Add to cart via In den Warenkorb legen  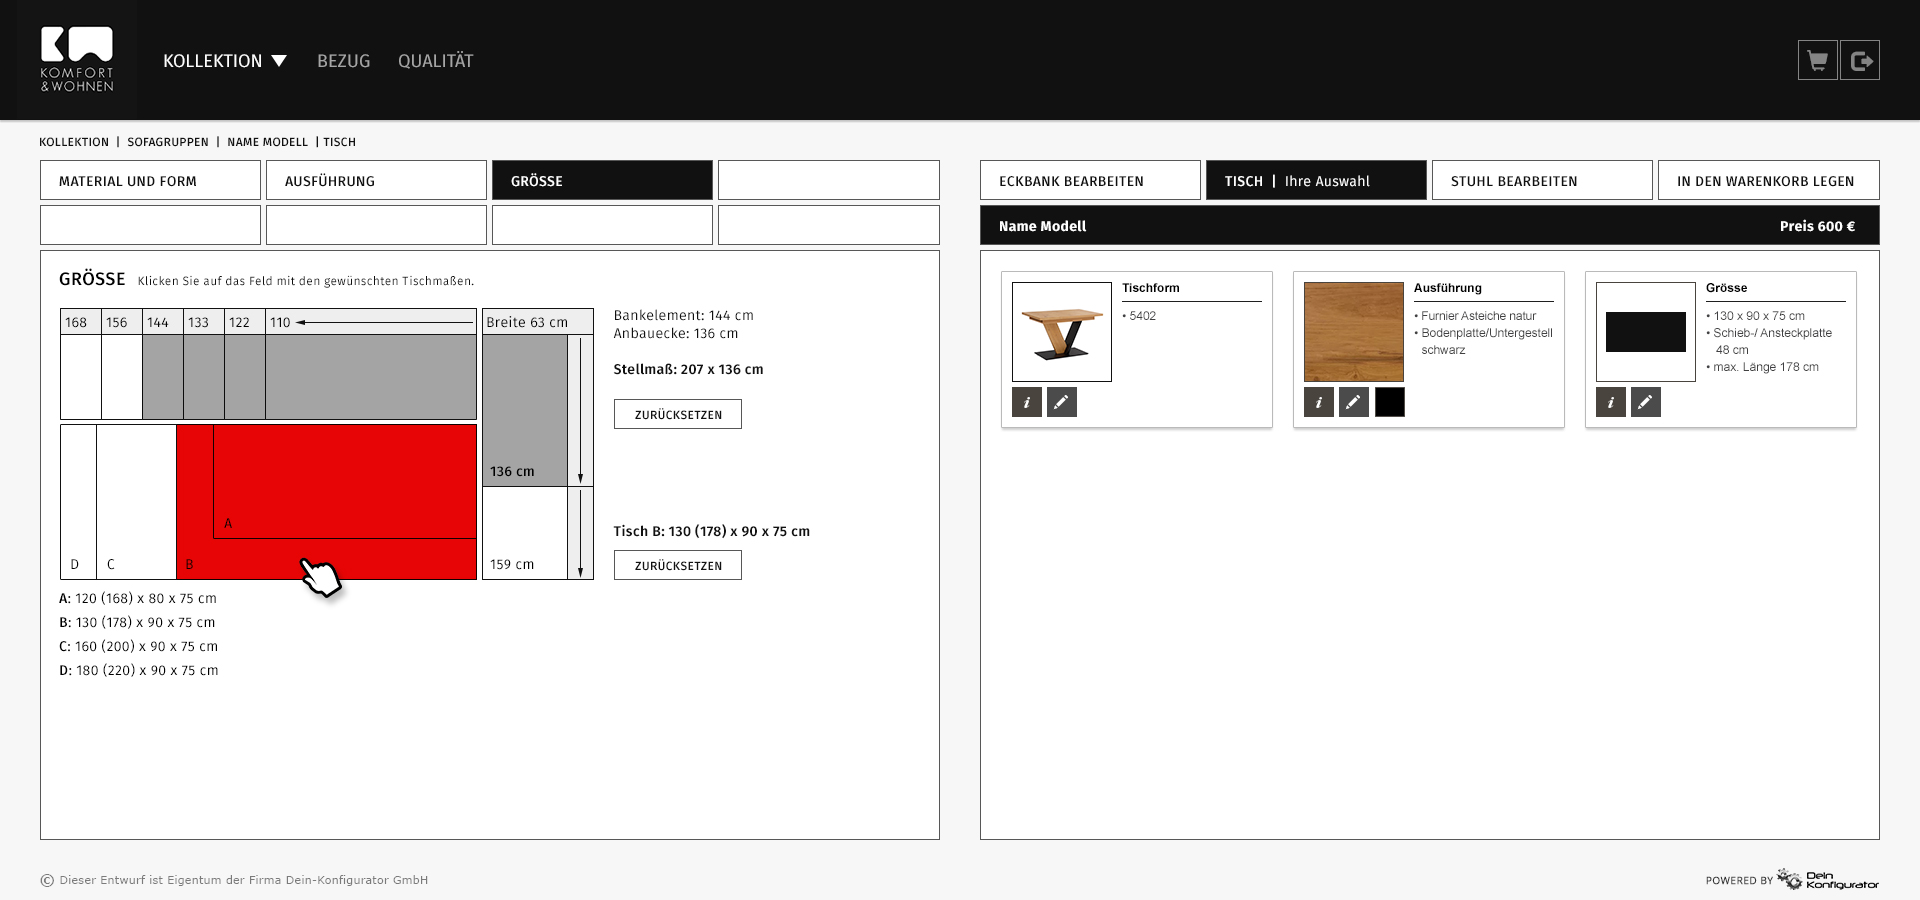click(1768, 181)
